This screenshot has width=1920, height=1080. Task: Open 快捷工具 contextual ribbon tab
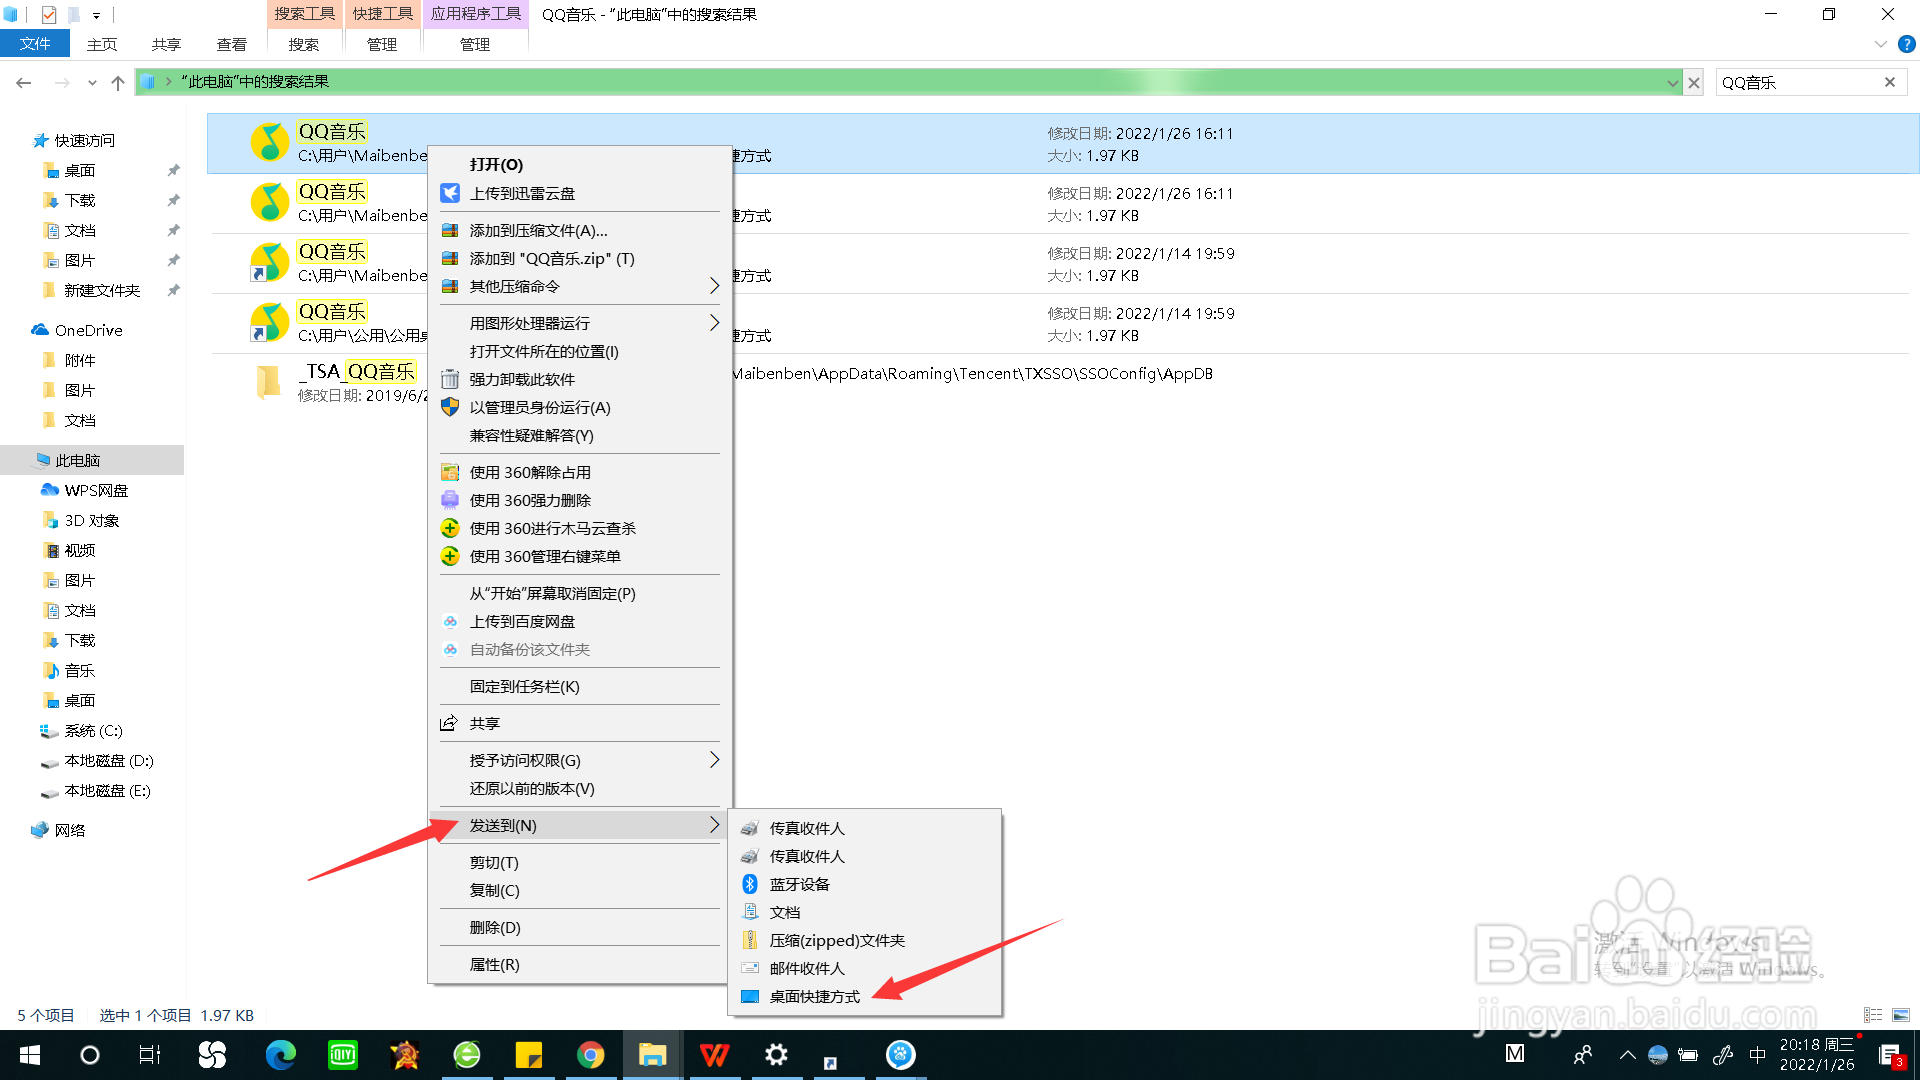pyautogui.click(x=382, y=14)
